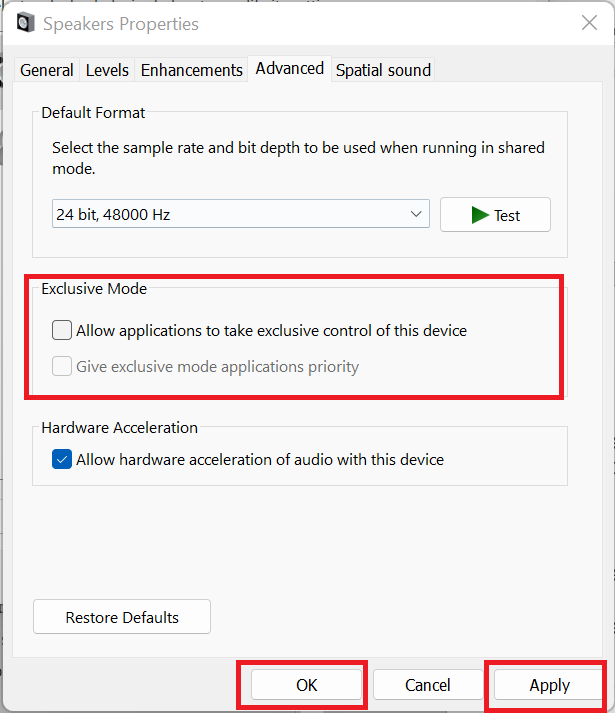
Task: Cancel the dialog changes
Action: (428, 685)
